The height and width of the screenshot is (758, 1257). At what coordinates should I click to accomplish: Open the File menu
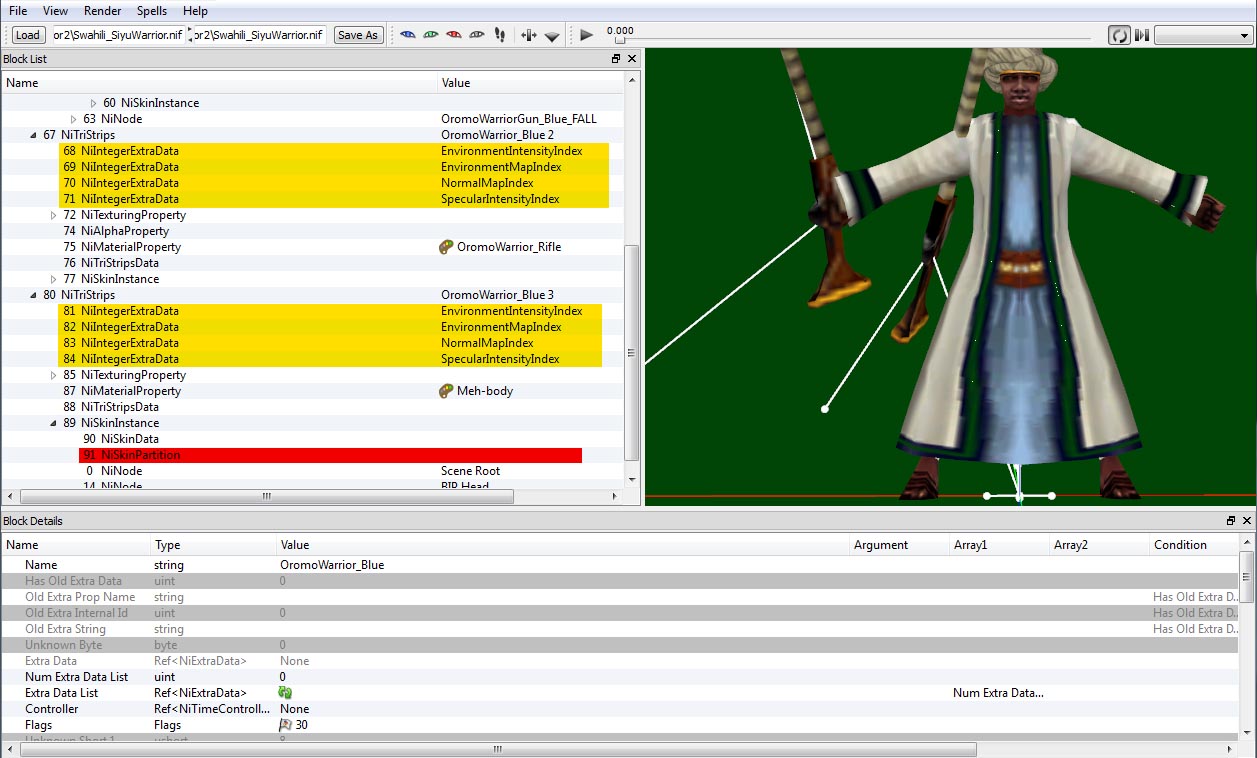pos(18,11)
